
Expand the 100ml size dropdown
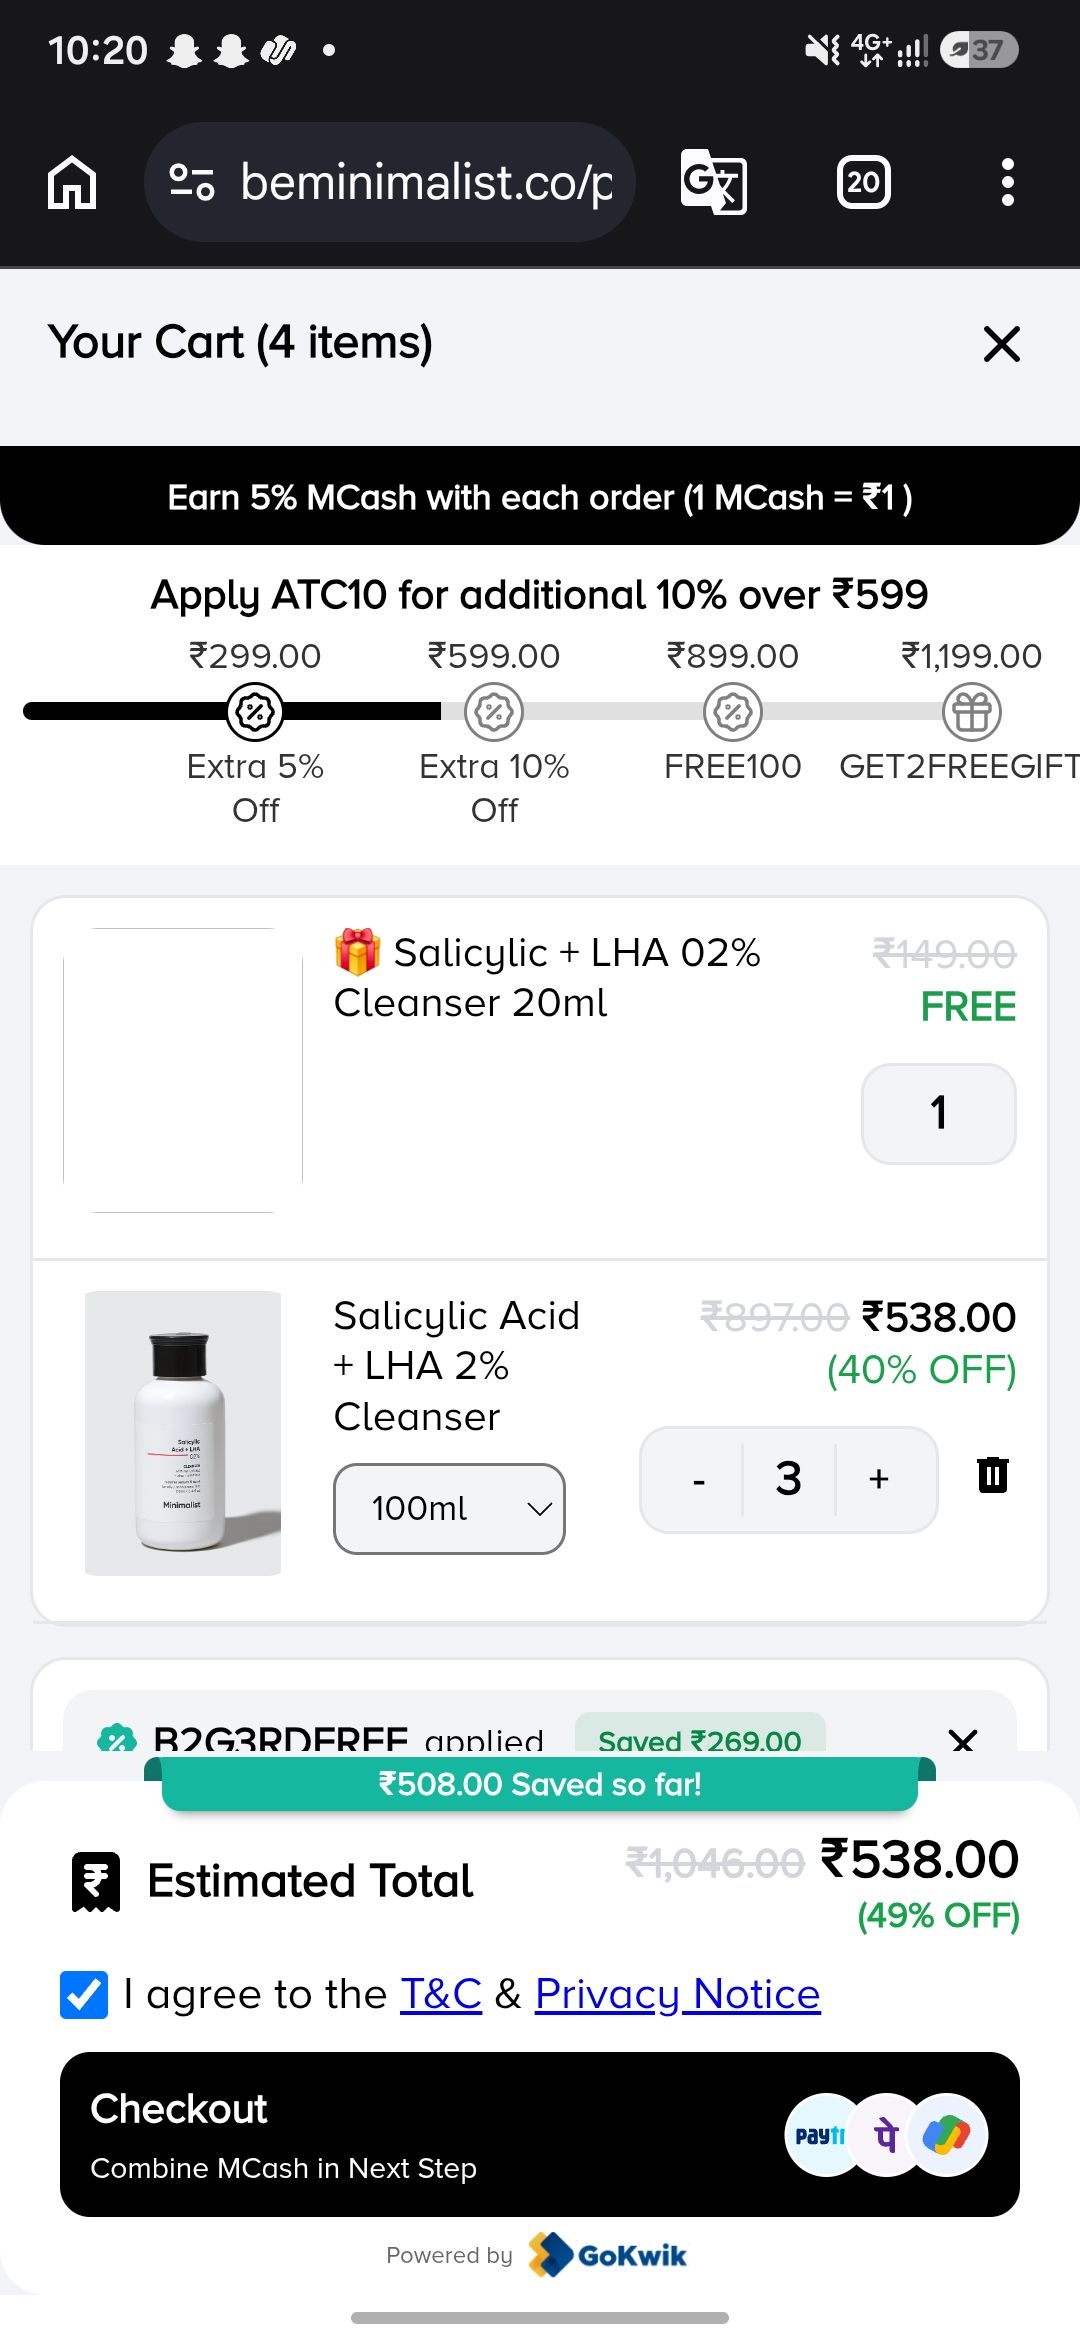[449, 1508]
